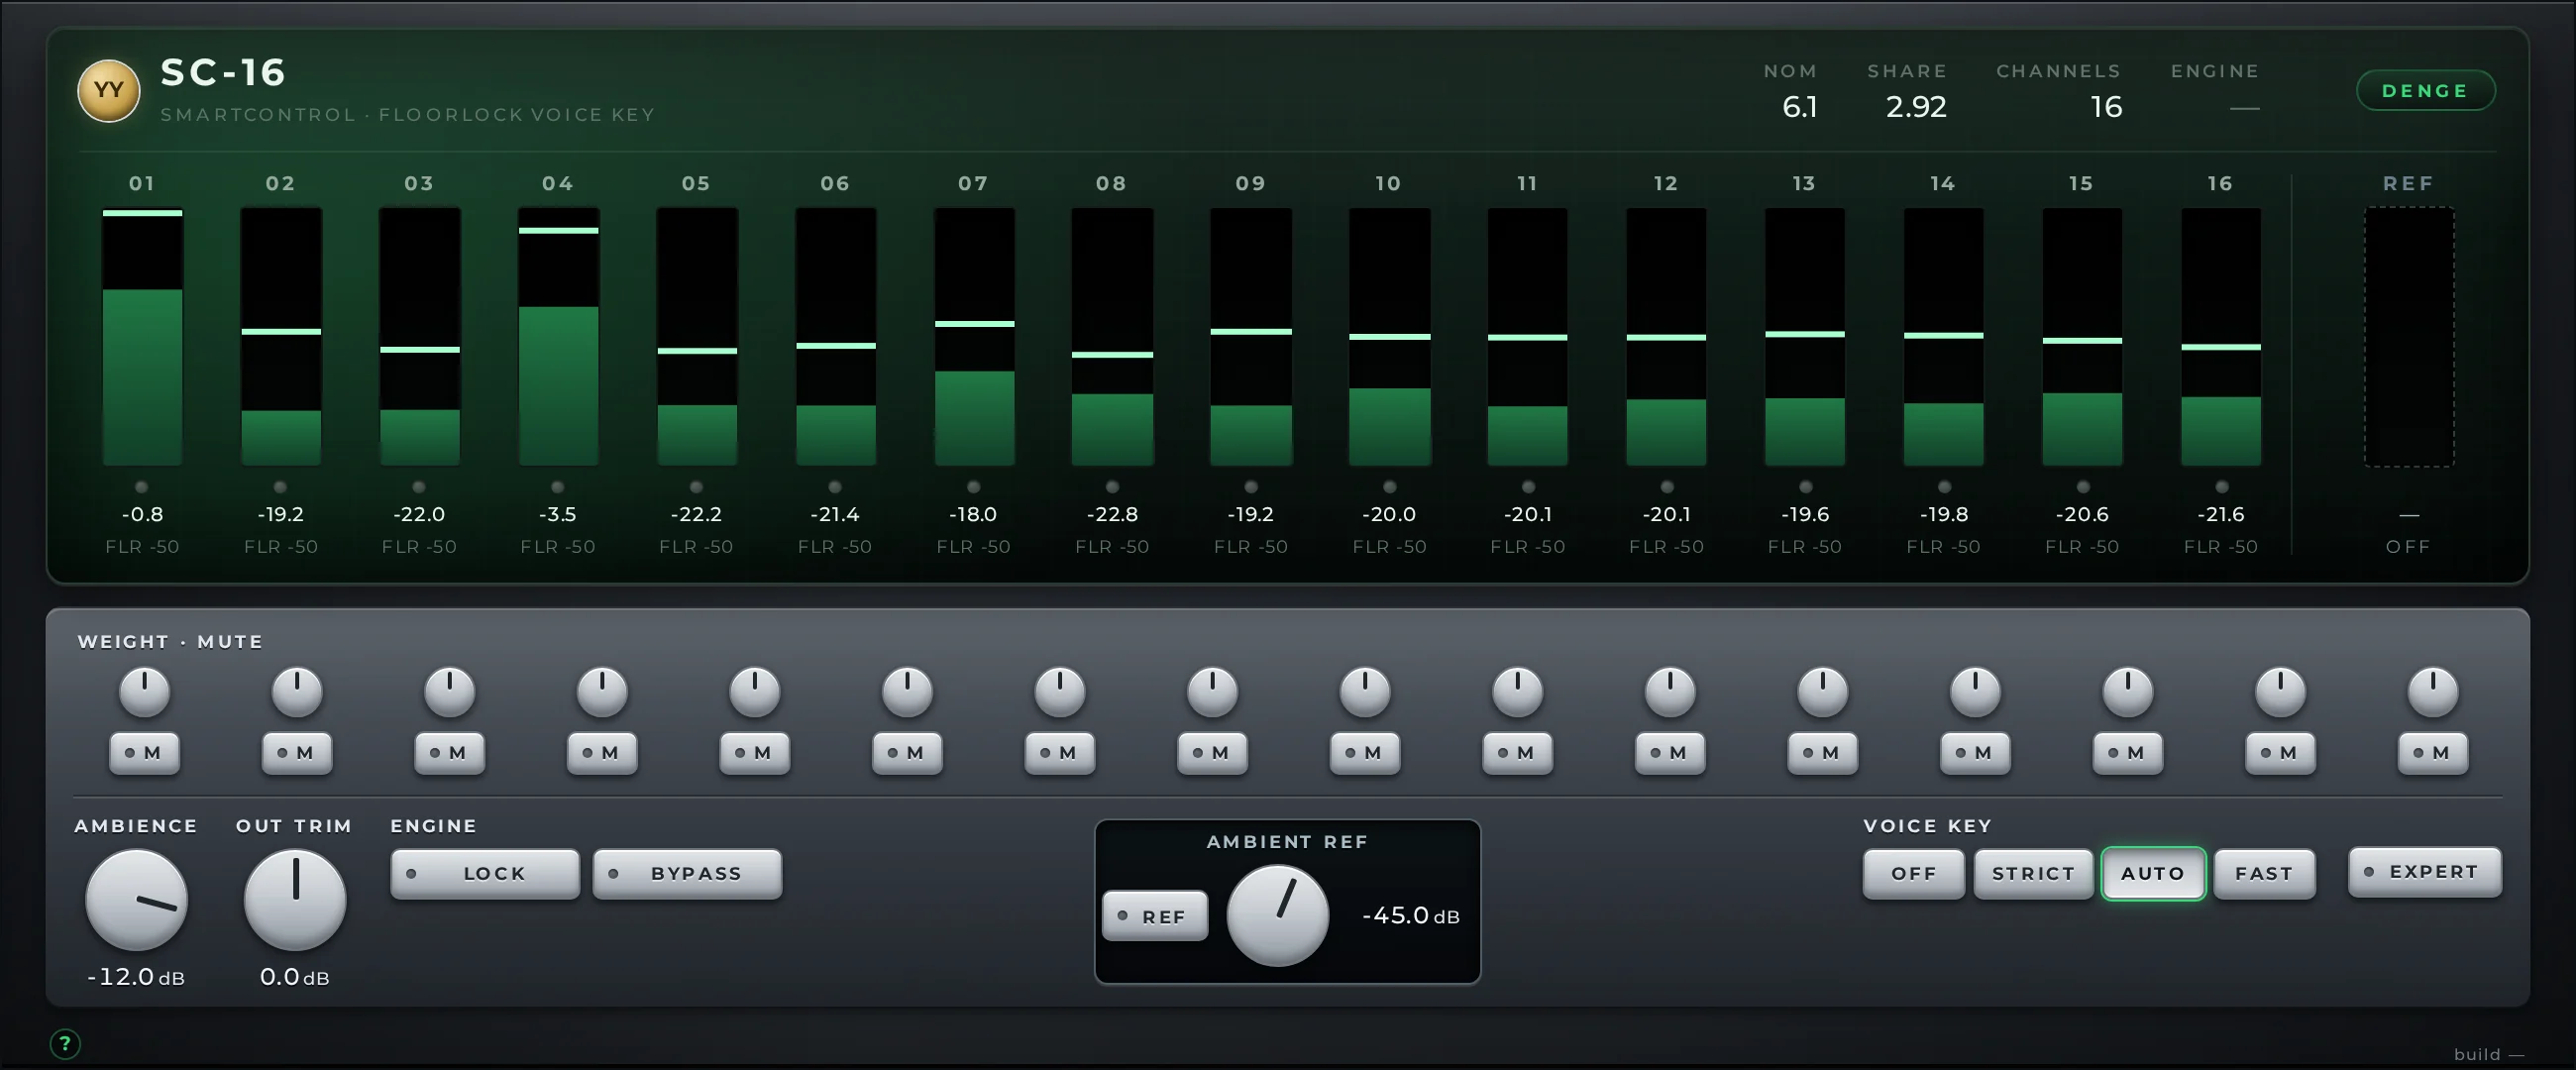Viewport: 2576px width, 1070px height.
Task: Click the first channel weight knob
Action: click(144, 692)
